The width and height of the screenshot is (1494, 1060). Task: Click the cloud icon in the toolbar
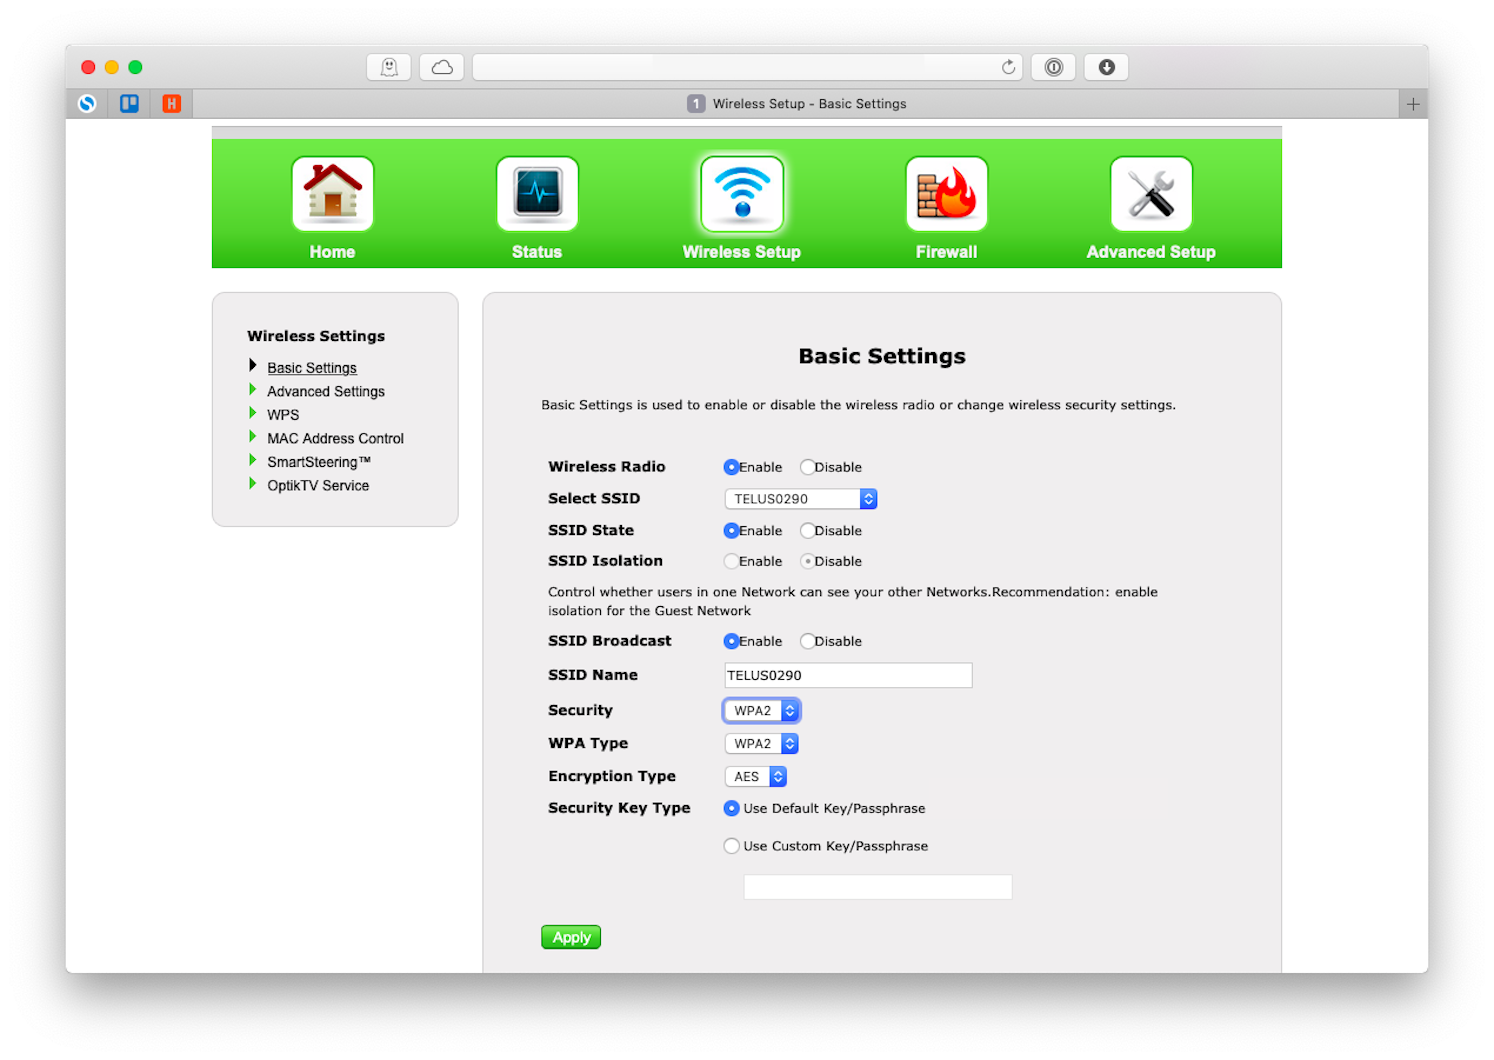pos(441,66)
